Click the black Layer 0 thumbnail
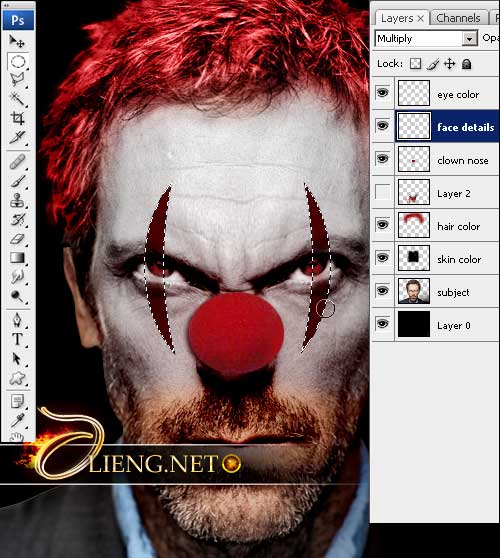500x558 pixels. [414, 324]
